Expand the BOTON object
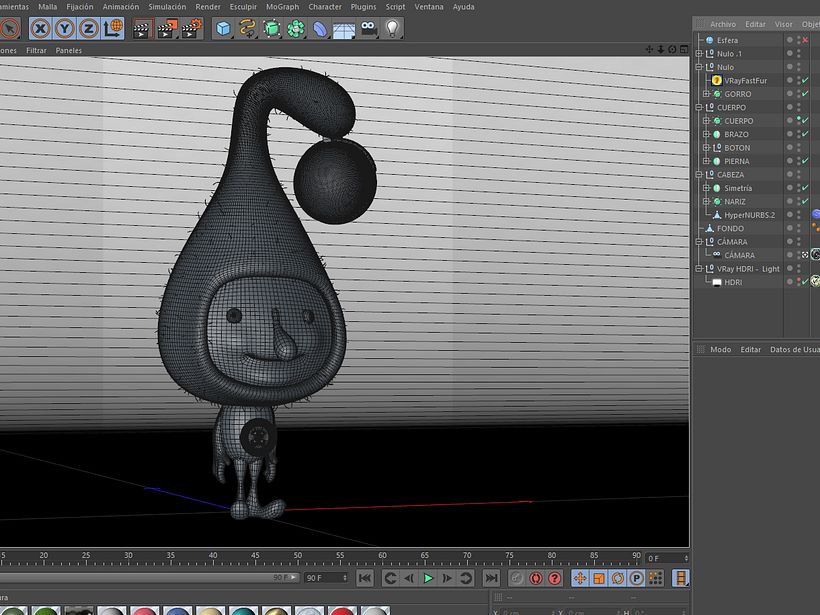820x615 pixels. [x=707, y=147]
